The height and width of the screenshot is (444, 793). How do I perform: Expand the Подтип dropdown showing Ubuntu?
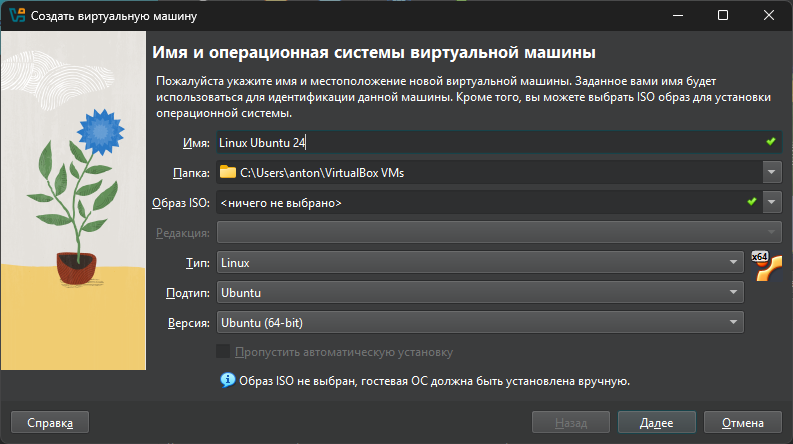(x=480, y=292)
